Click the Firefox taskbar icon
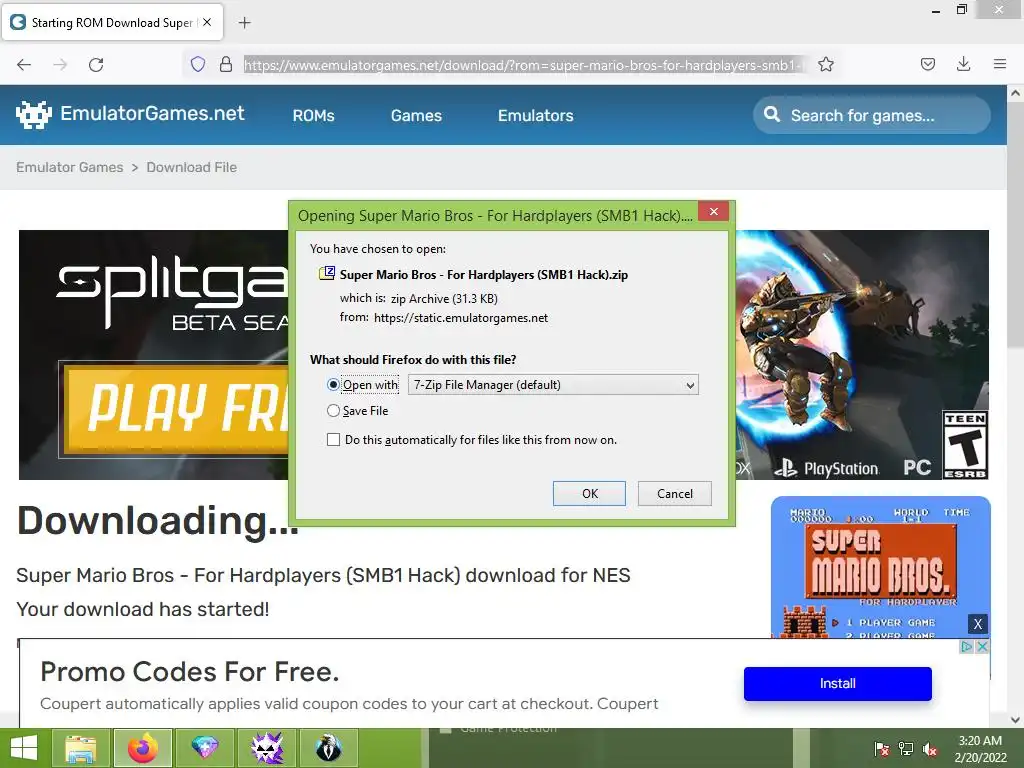The image size is (1024, 768). (142, 748)
